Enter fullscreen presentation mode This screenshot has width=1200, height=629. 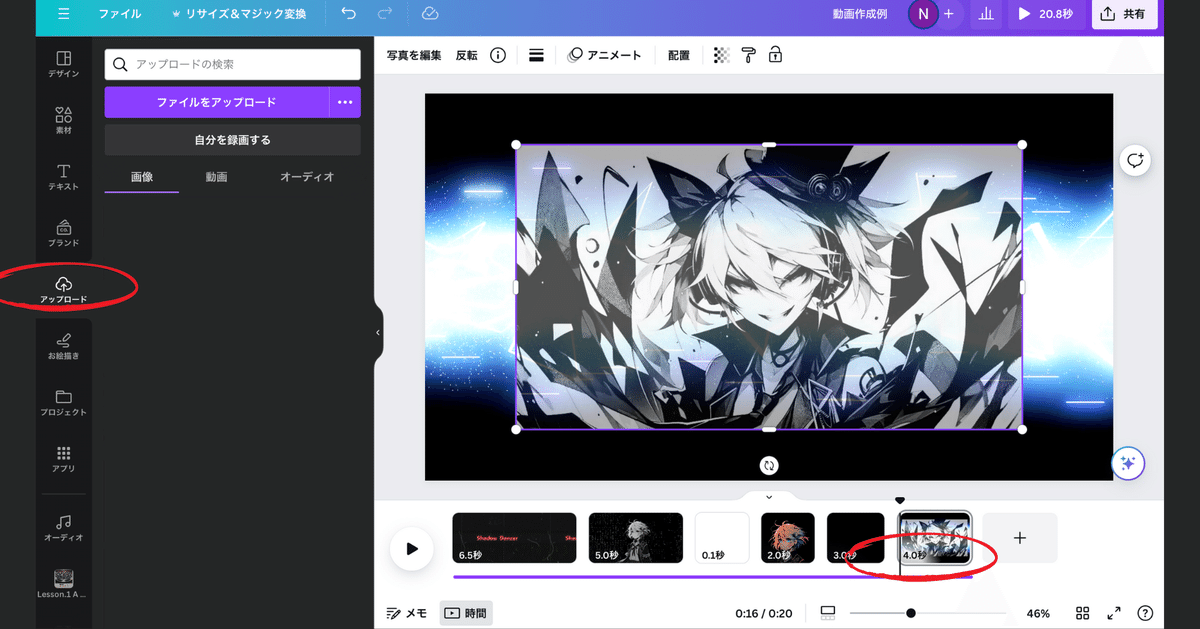pyautogui.click(x=1114, y=613)
